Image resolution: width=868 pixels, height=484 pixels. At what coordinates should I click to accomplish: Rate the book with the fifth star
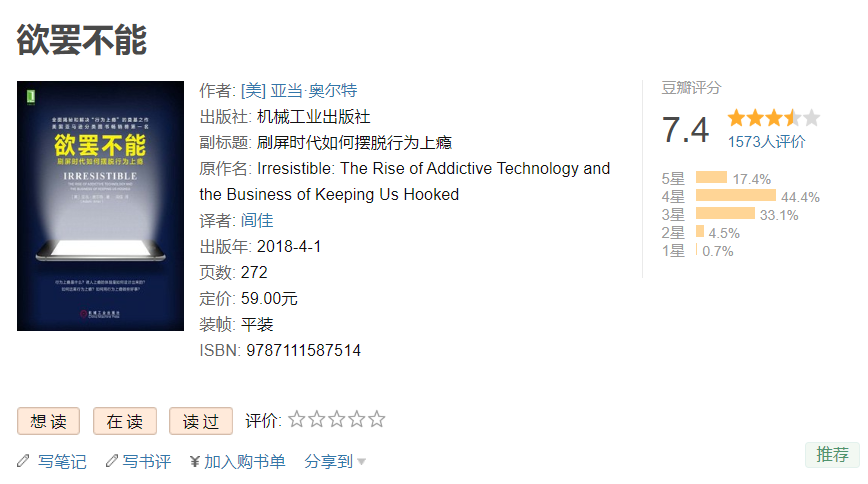coord(376,419)
